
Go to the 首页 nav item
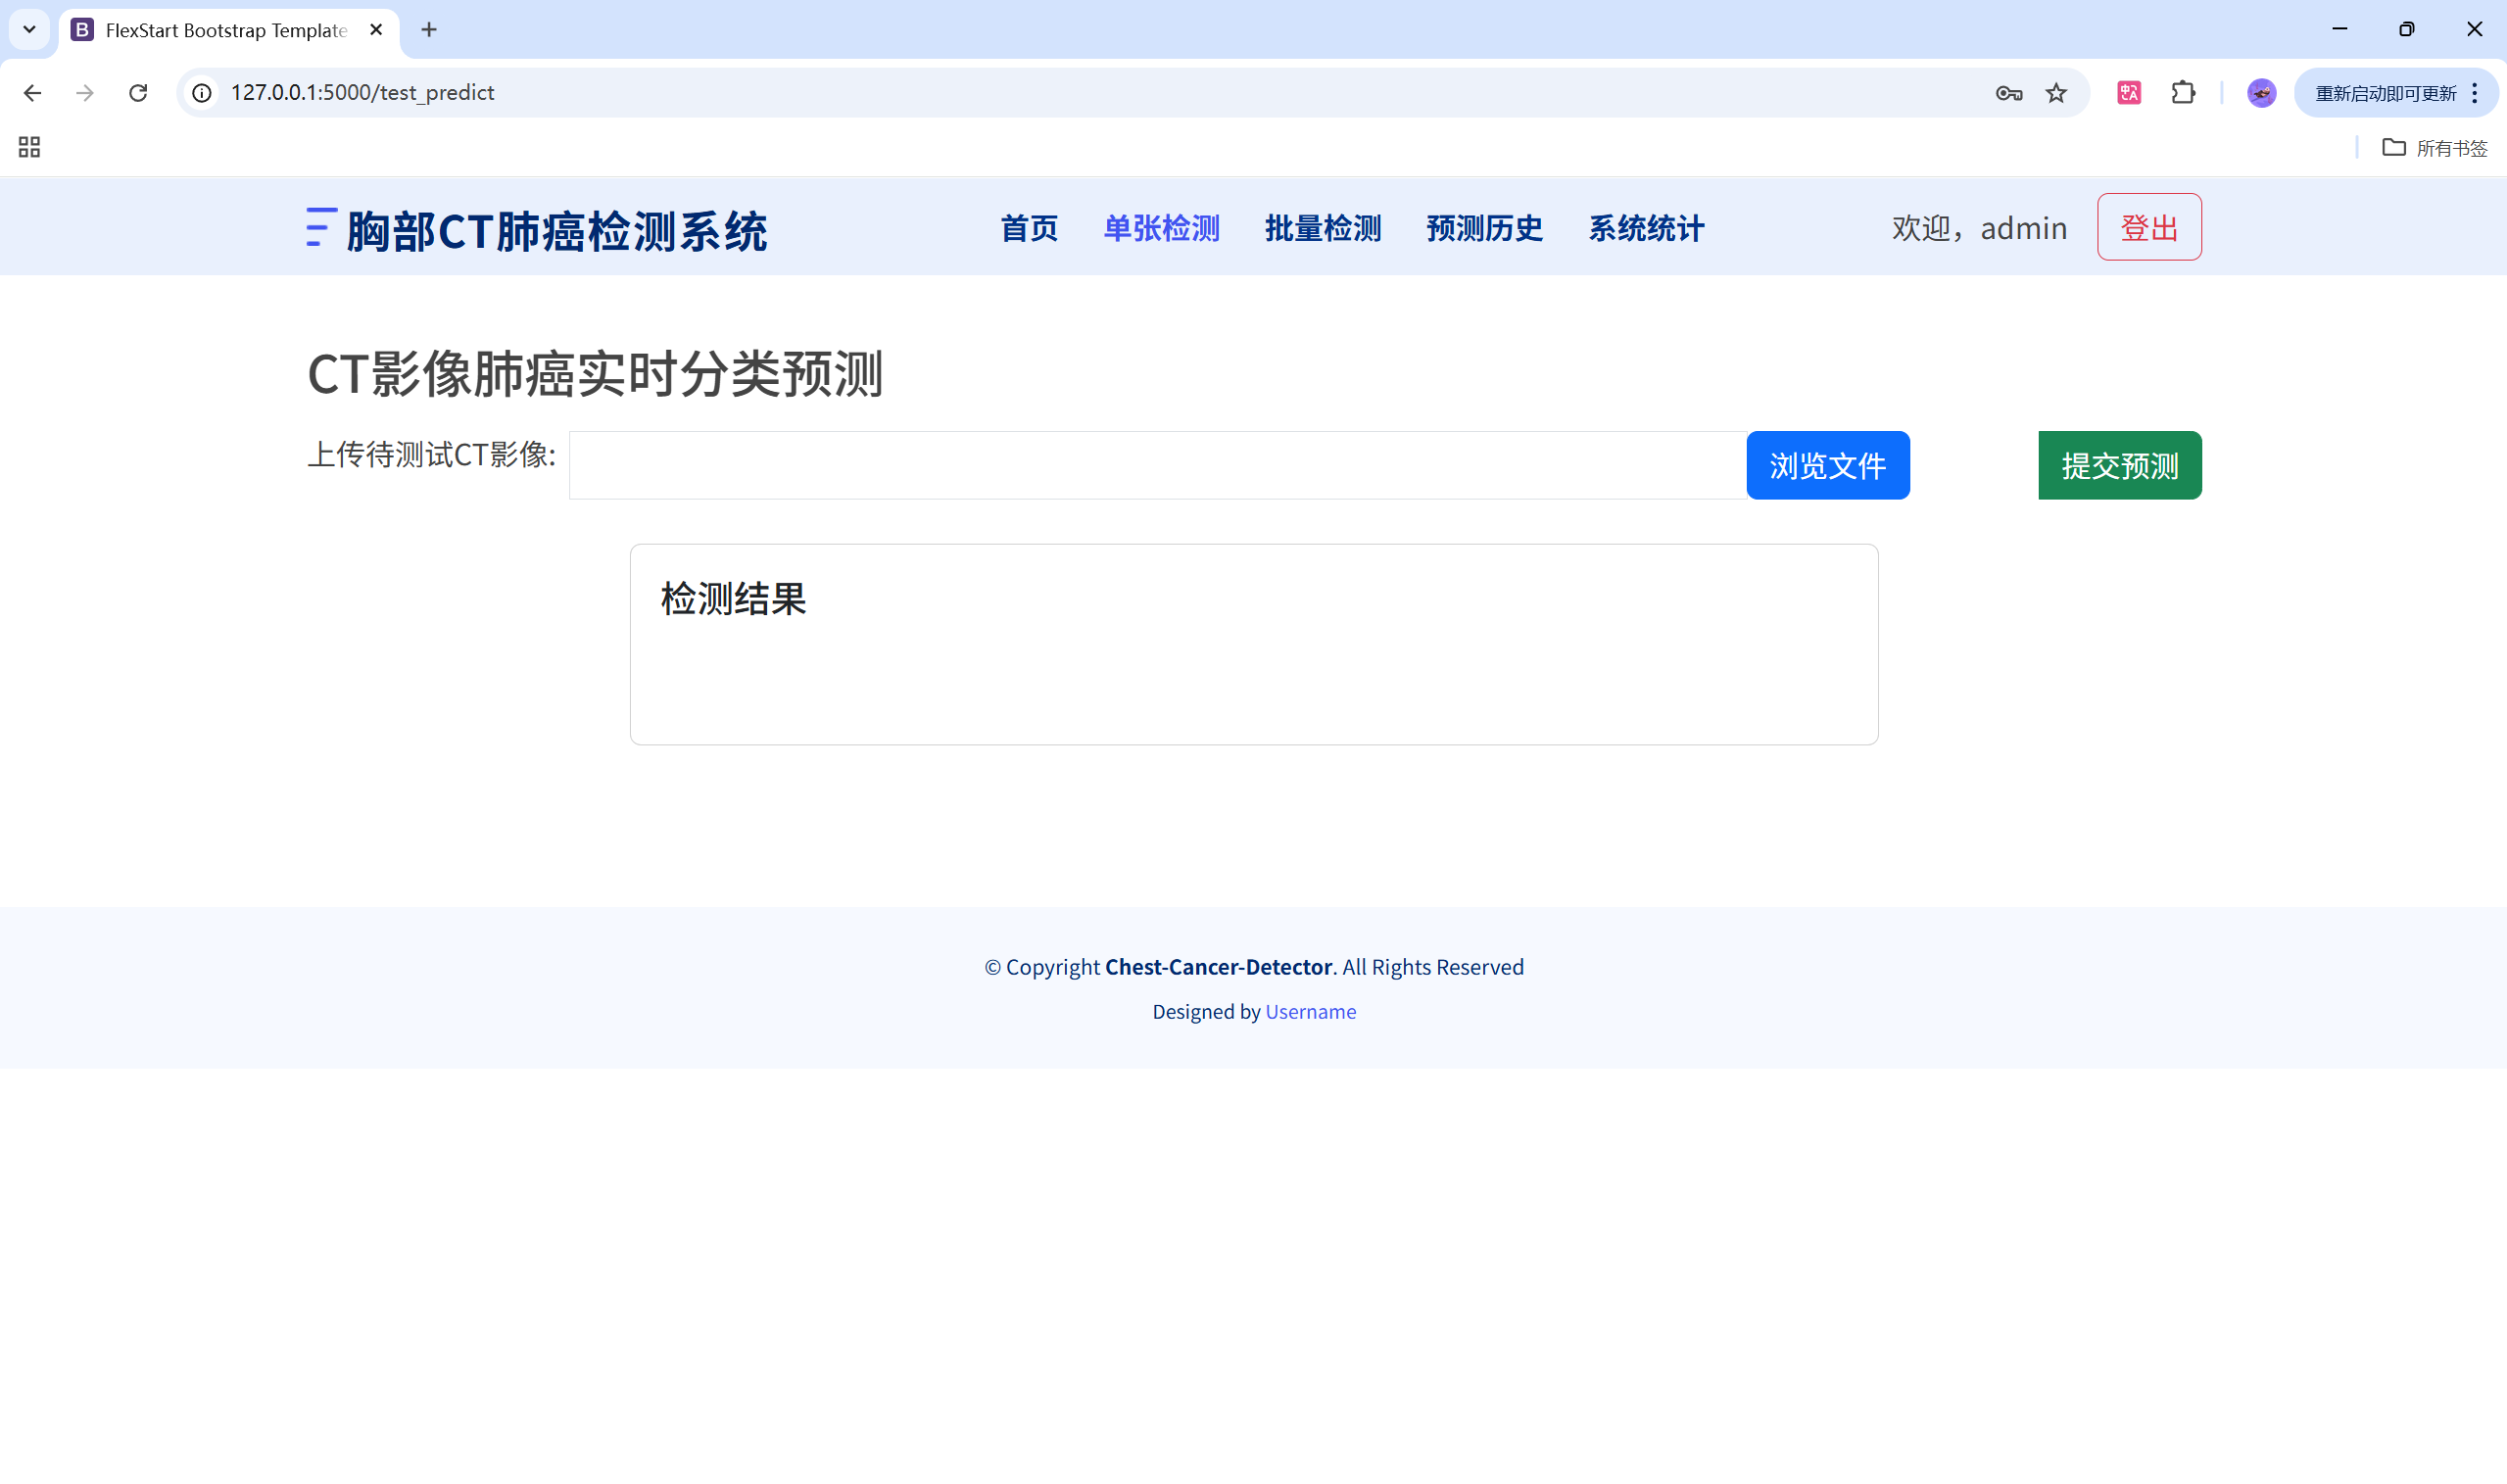coord(1028,228)
